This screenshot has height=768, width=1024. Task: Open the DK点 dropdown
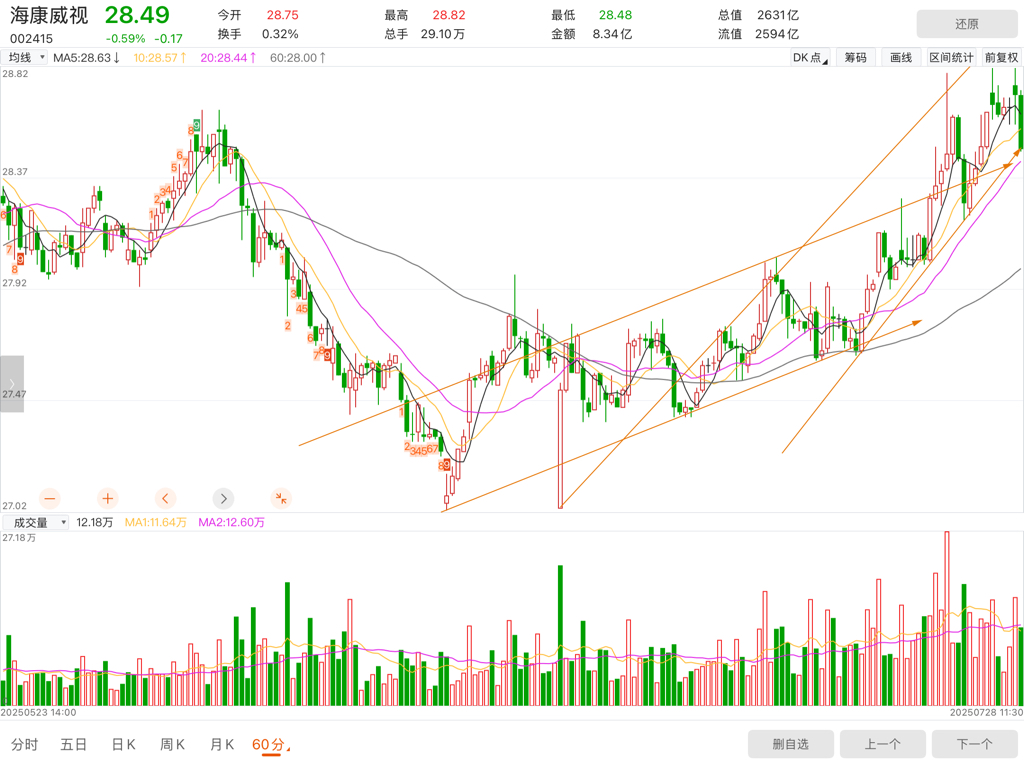click(x=810, y=57)
